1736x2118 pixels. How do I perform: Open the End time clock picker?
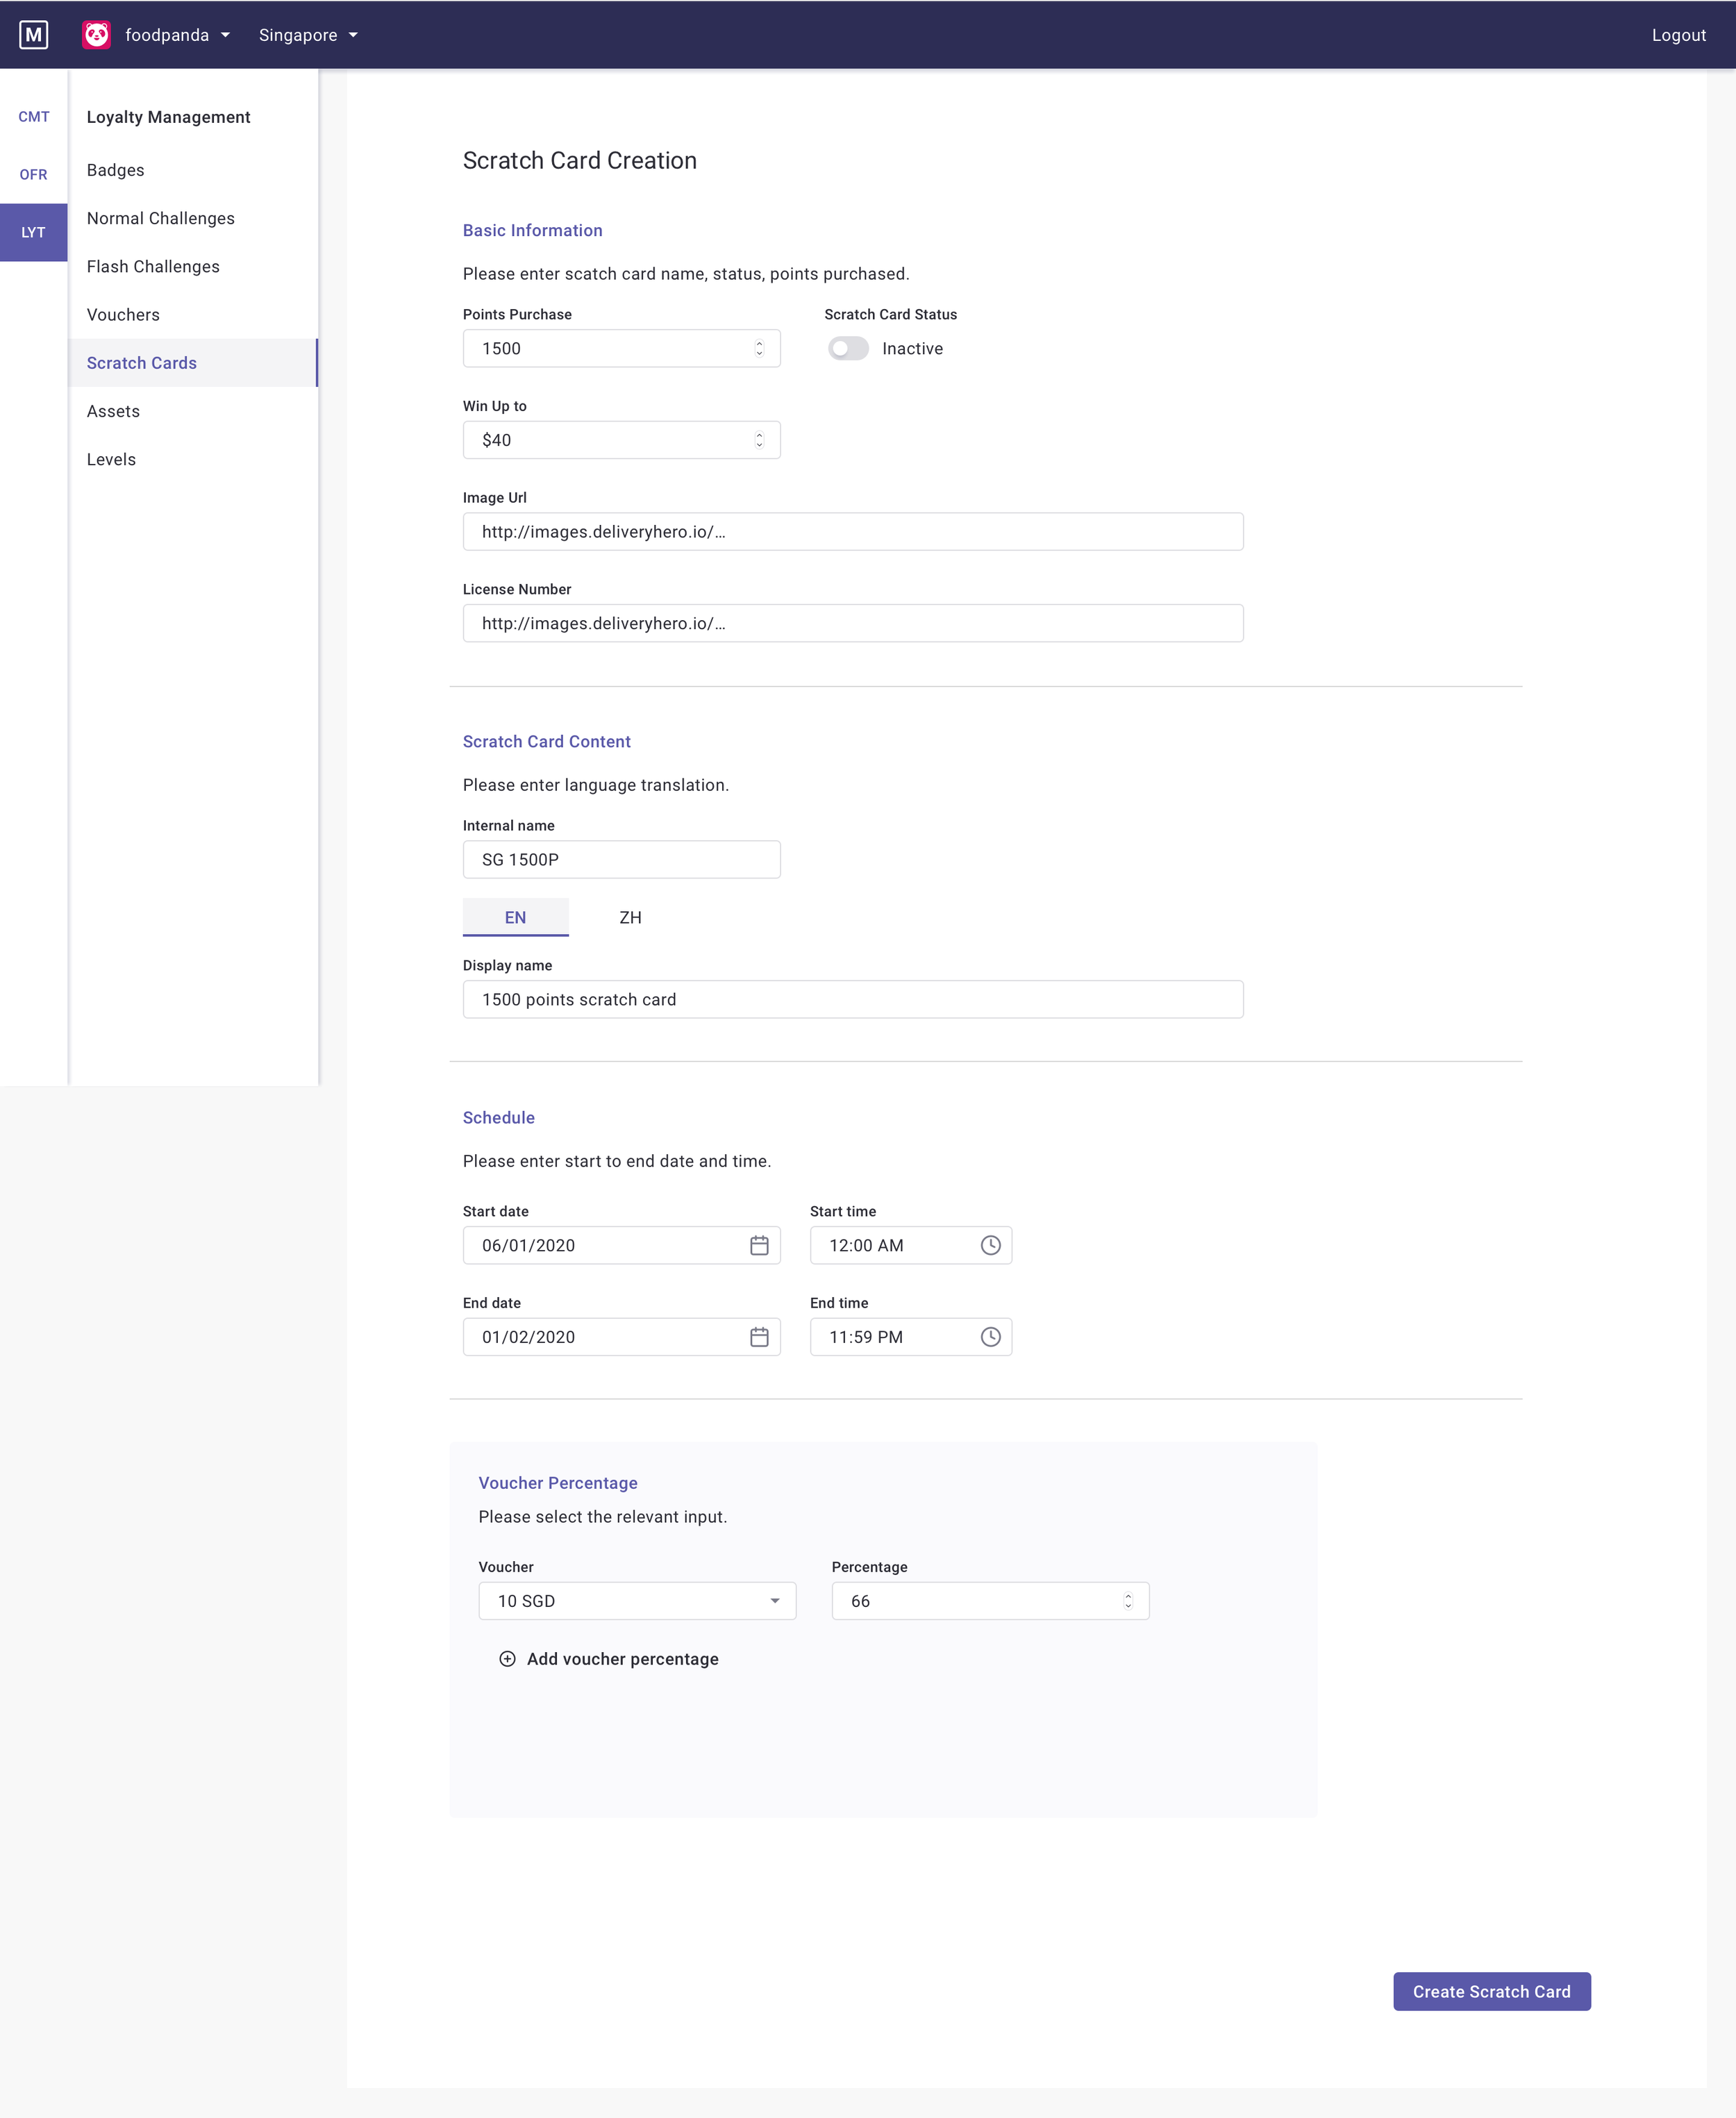click(x=990, y=1337)
